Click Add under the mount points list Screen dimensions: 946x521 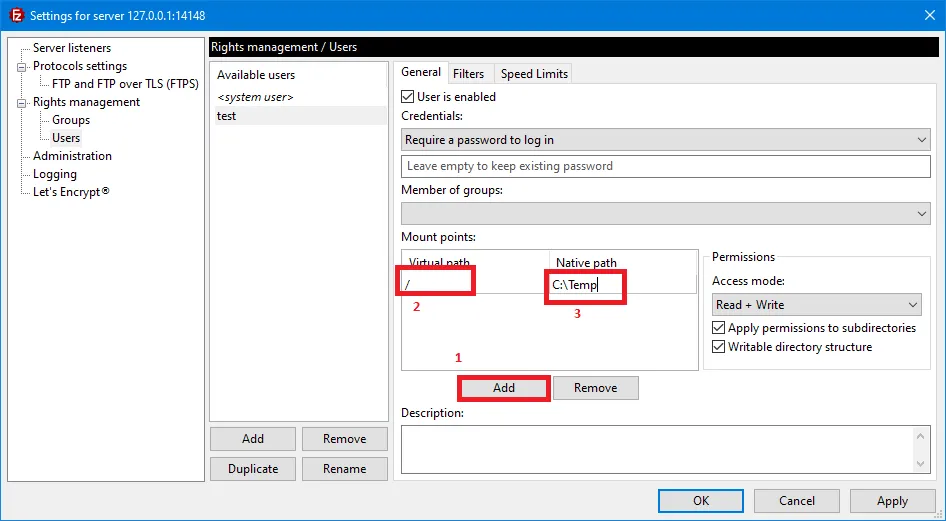pos(504,388)
